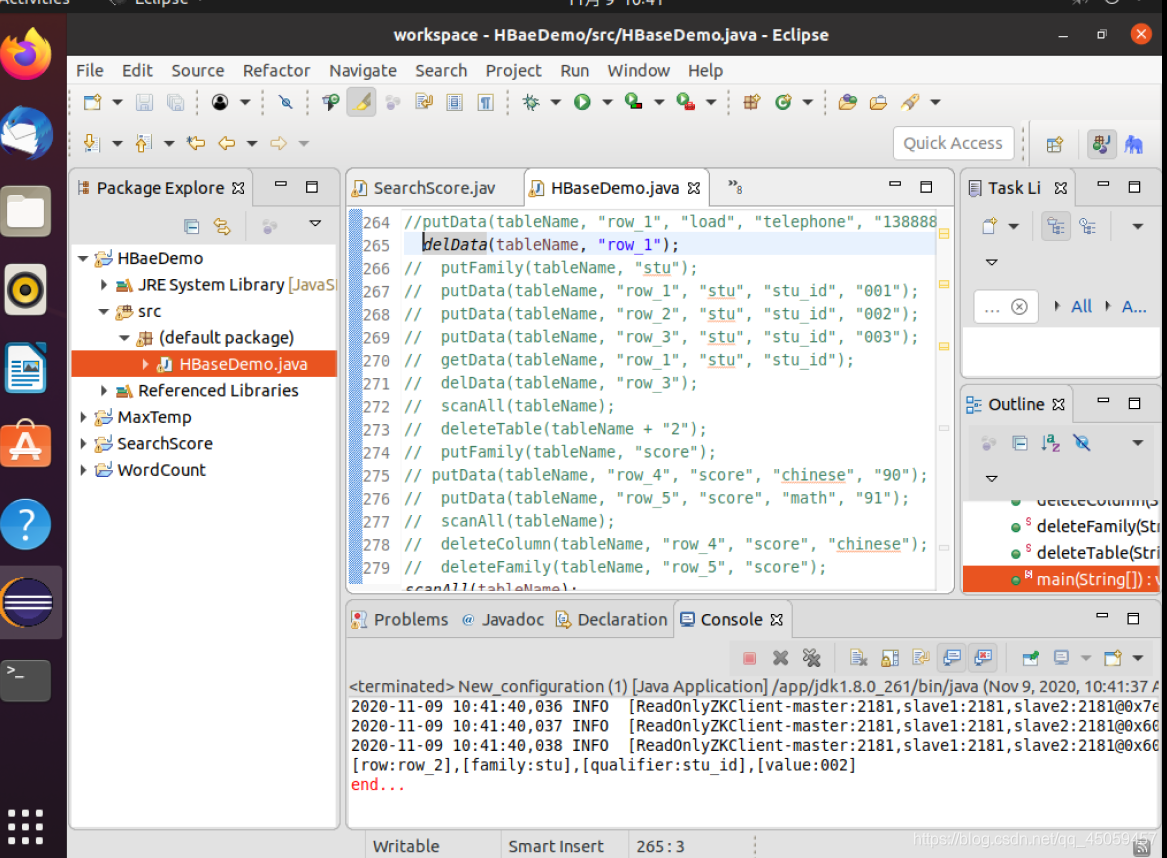Expand the MaxTemp project

point(83,417)
